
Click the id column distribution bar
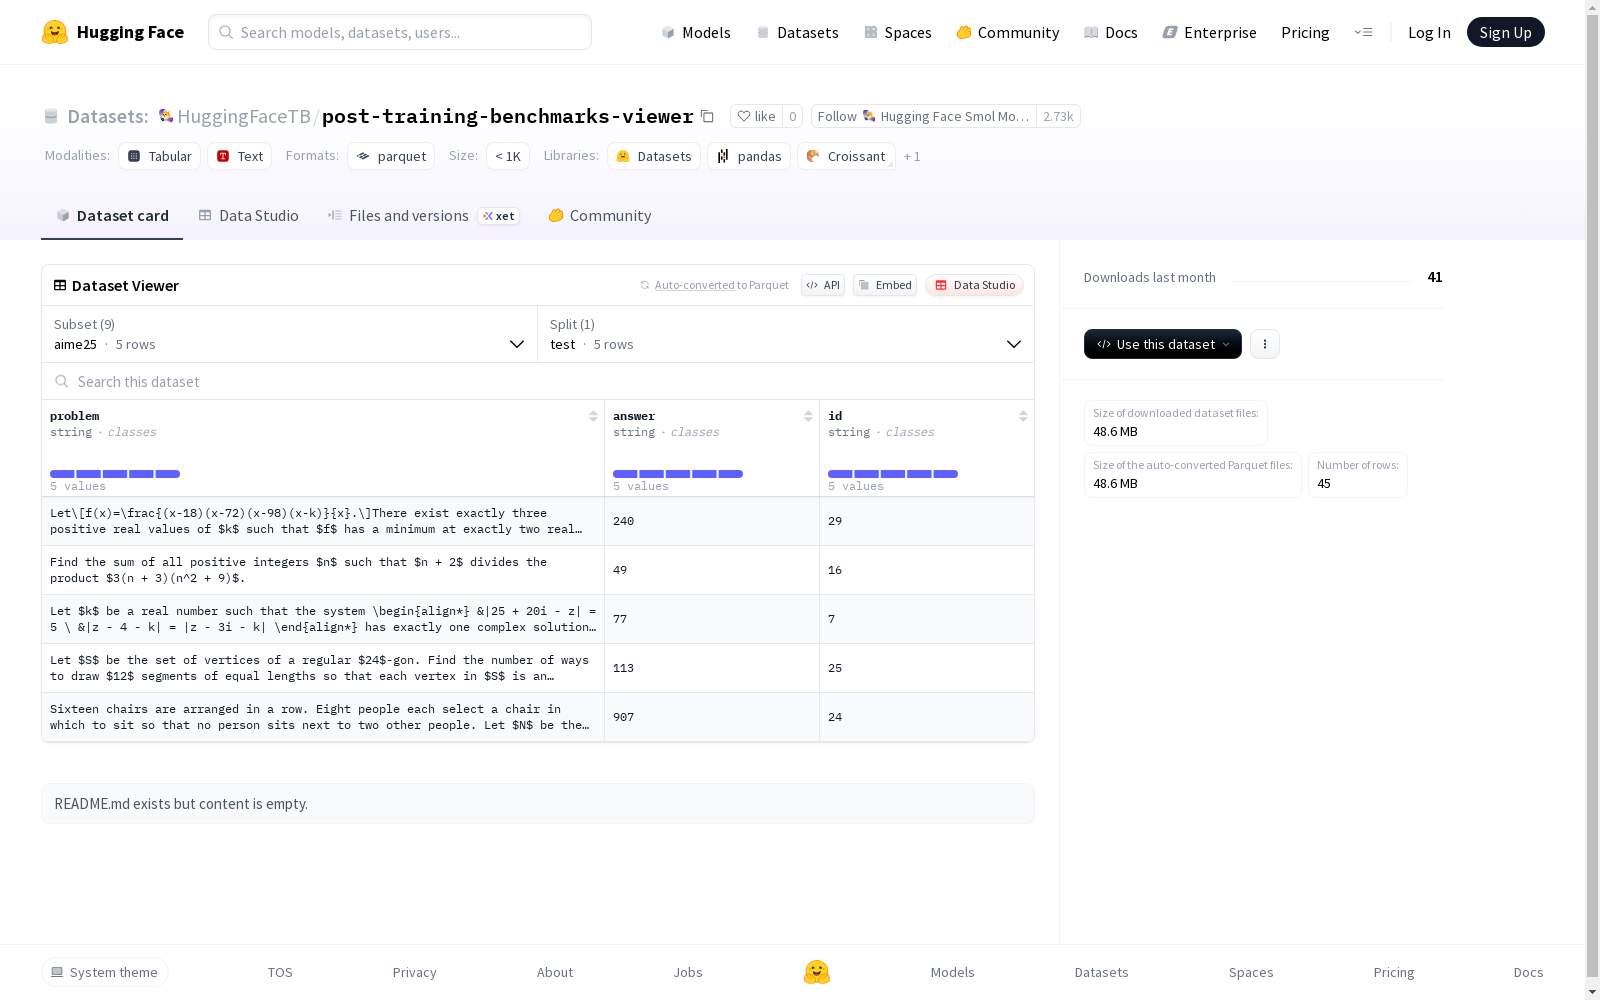point(893,474)
